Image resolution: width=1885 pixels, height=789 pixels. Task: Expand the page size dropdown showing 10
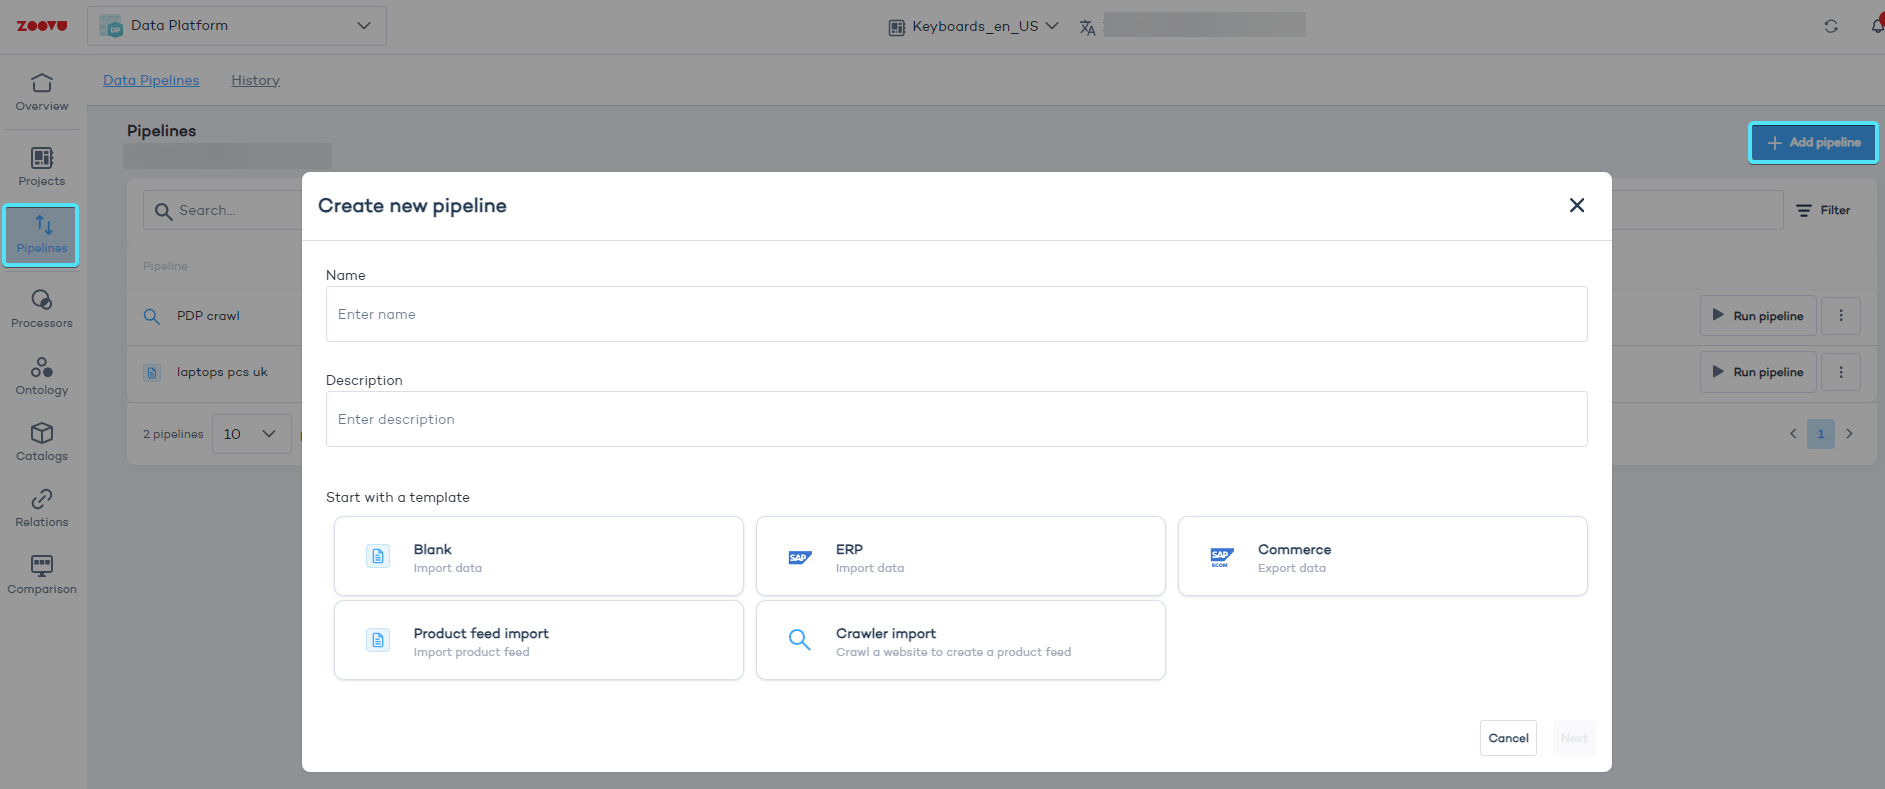click(251, 434)
